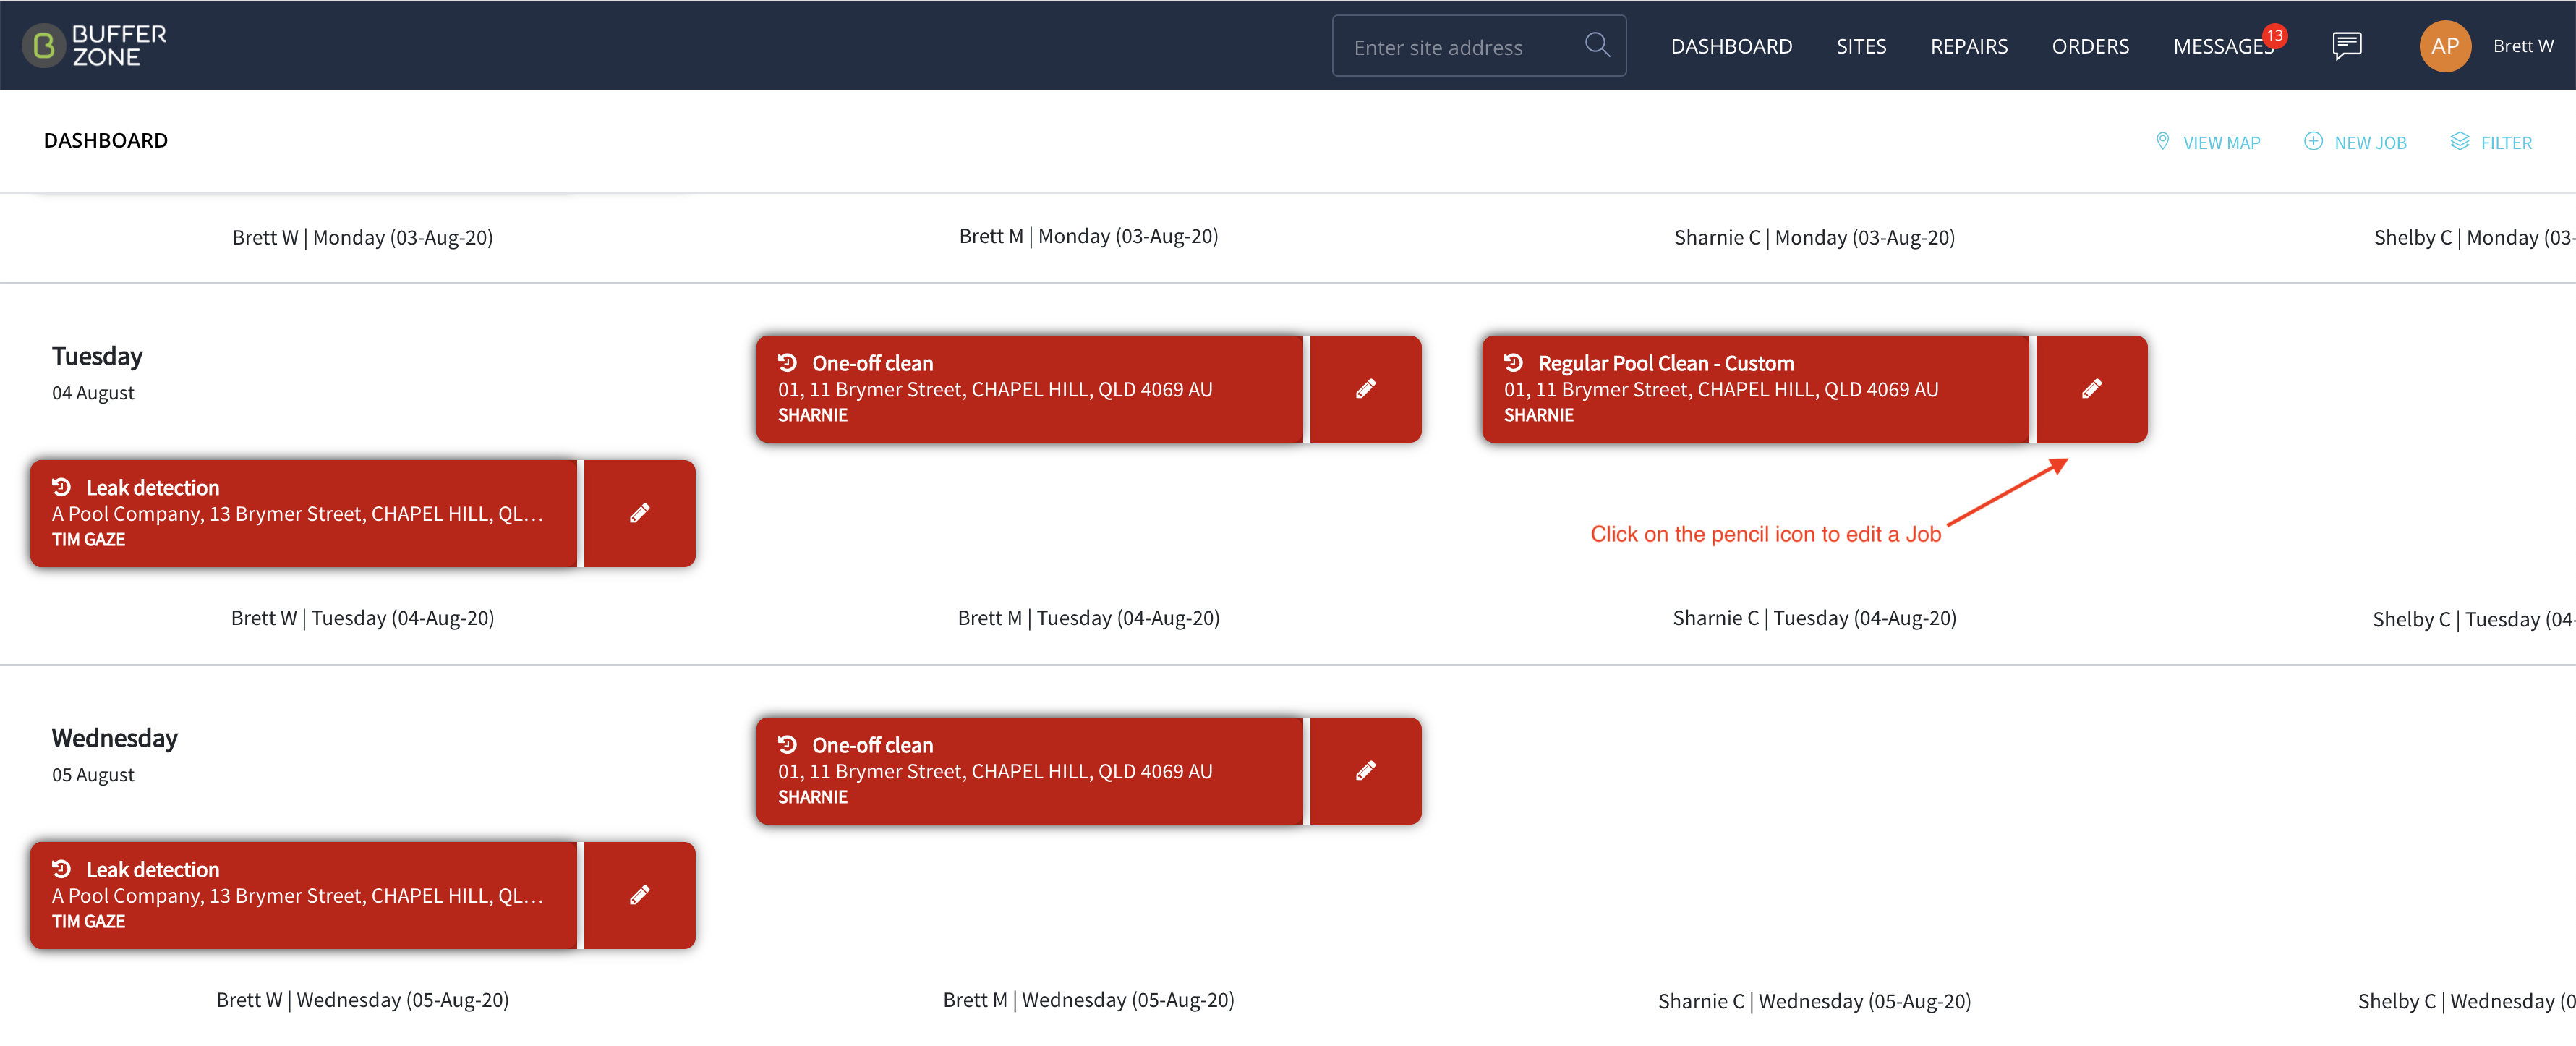Click the AP user avatar
Screen dimensions: 2576x1046
coord(2445,46)
